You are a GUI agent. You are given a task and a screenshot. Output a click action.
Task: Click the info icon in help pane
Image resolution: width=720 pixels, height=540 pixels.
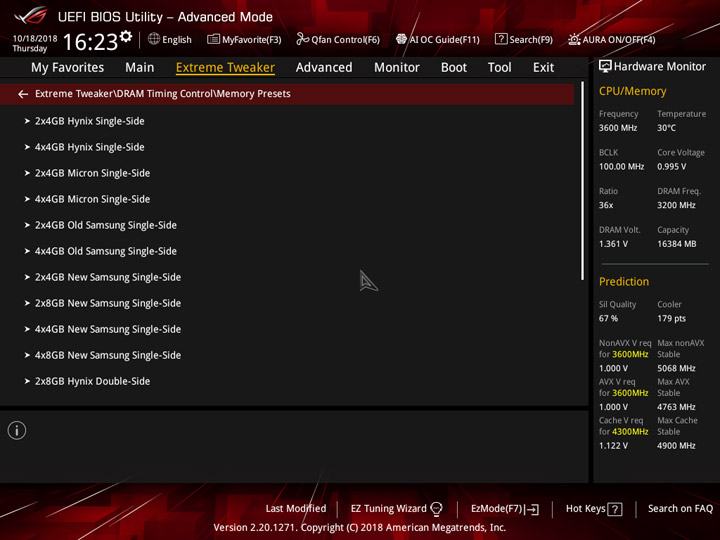tap(17, 430)
